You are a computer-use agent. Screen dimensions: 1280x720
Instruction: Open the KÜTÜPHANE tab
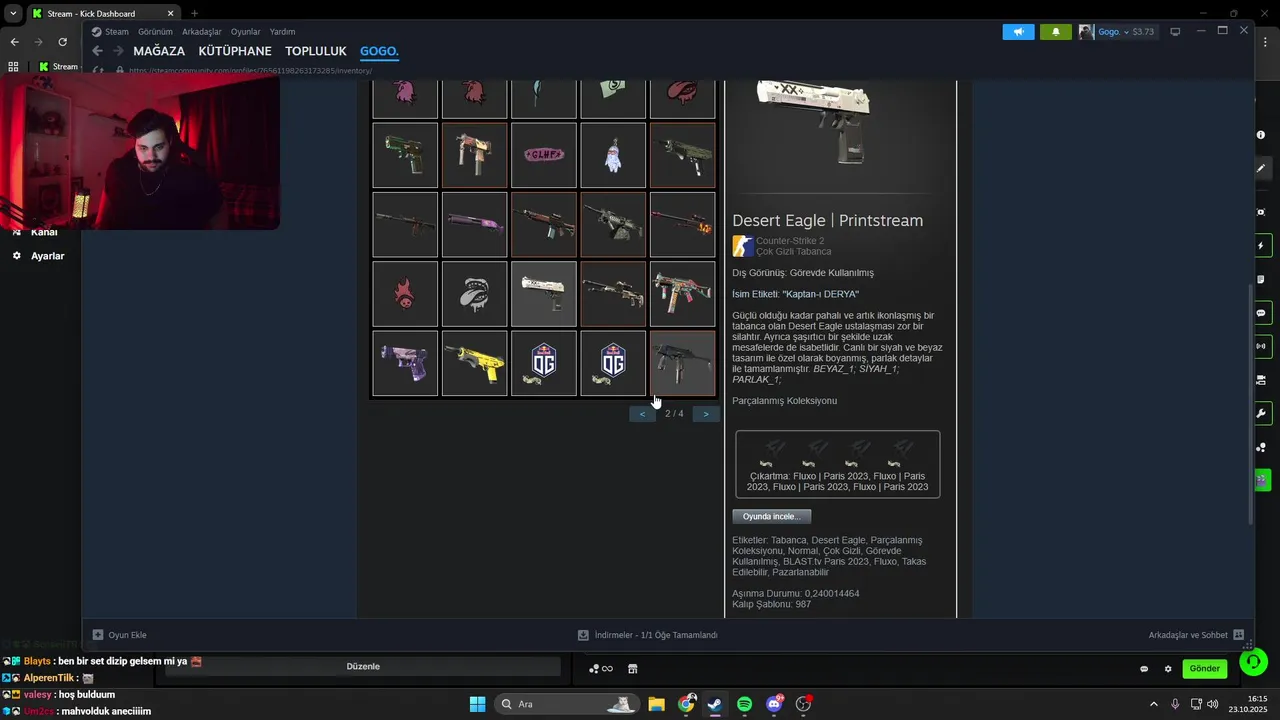235,51
